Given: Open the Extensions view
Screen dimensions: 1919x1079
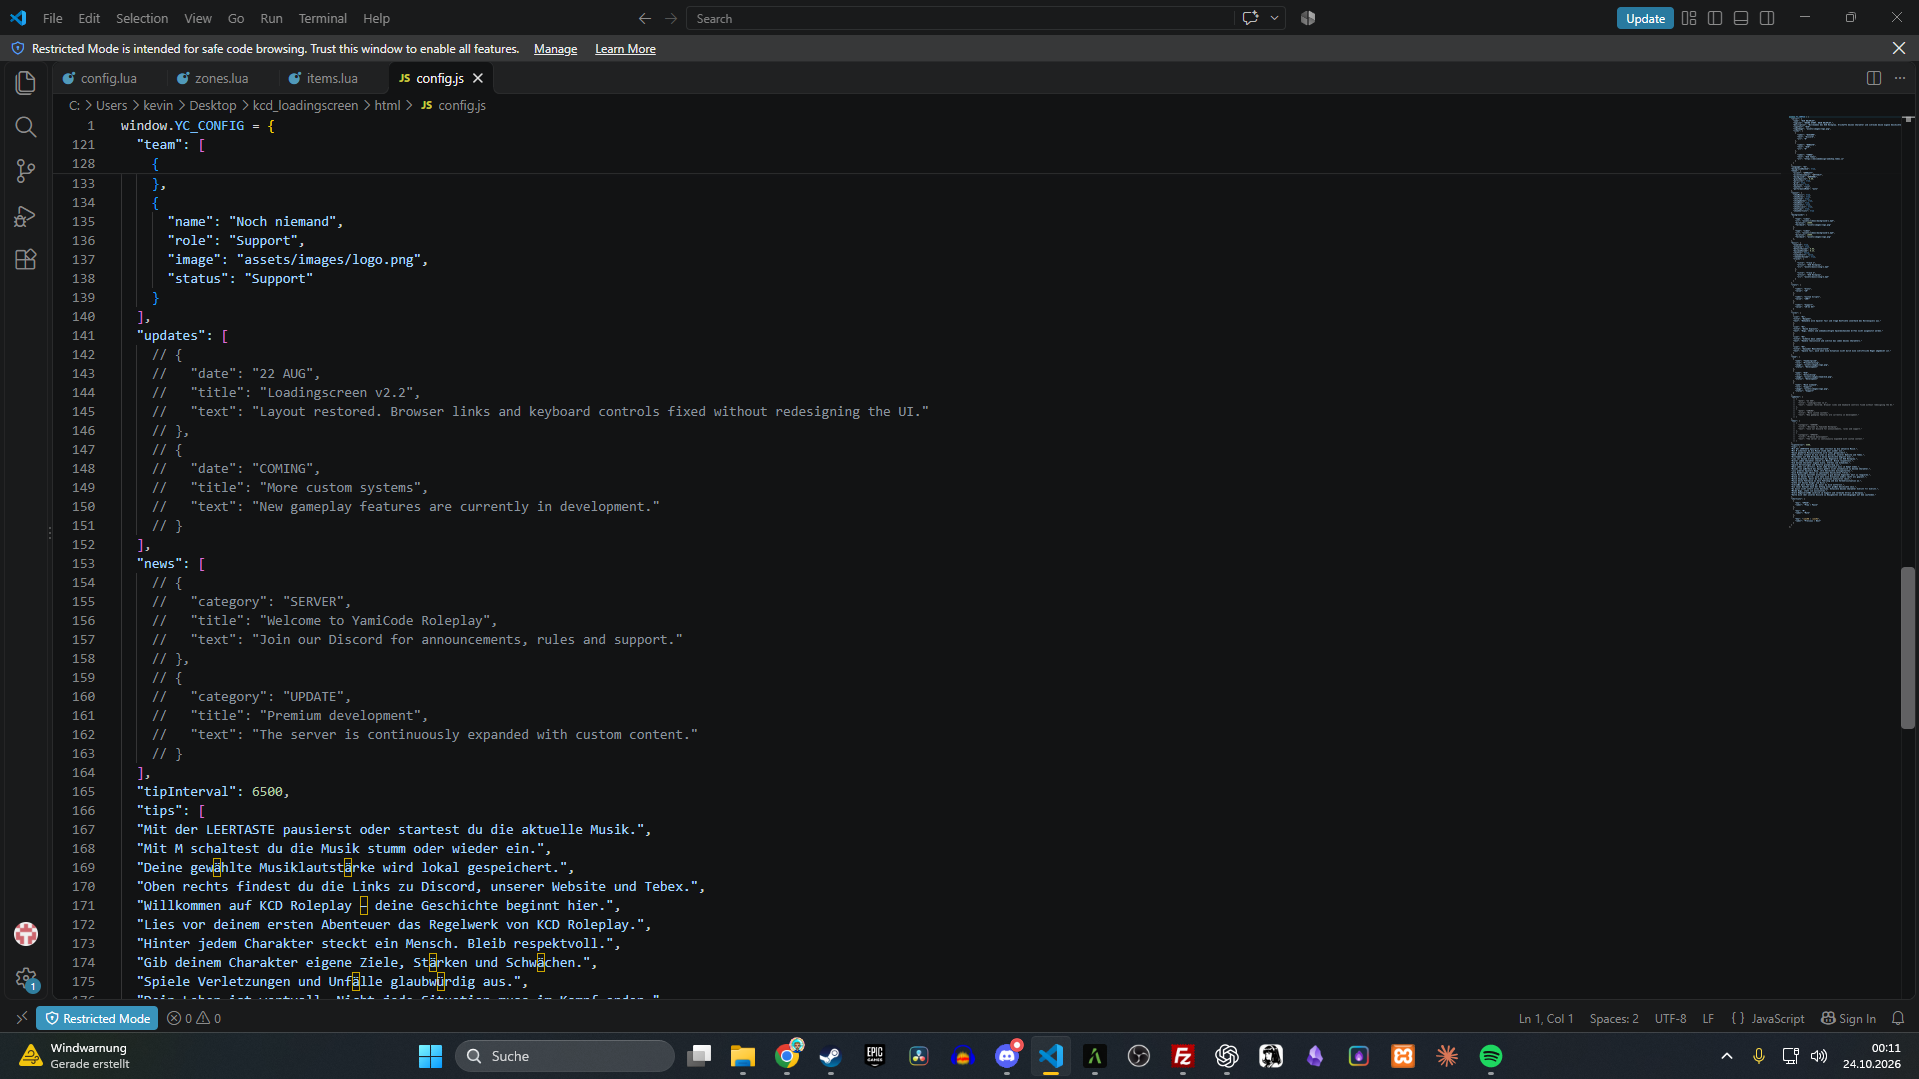Looking at the screenshot, I should pos(26,260).
